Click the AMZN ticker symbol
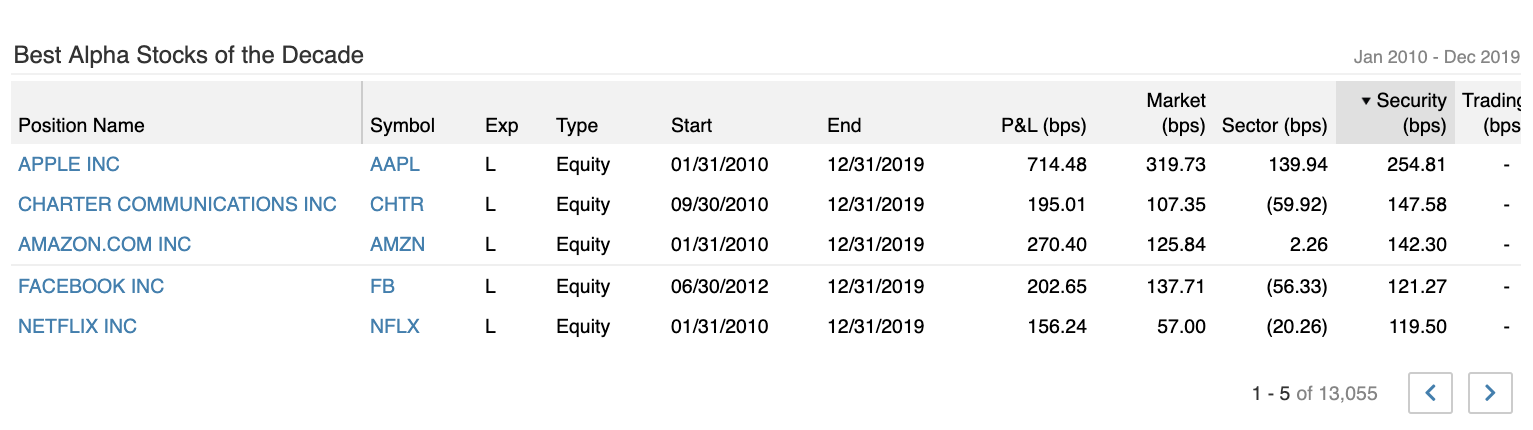 pos(397,244)
